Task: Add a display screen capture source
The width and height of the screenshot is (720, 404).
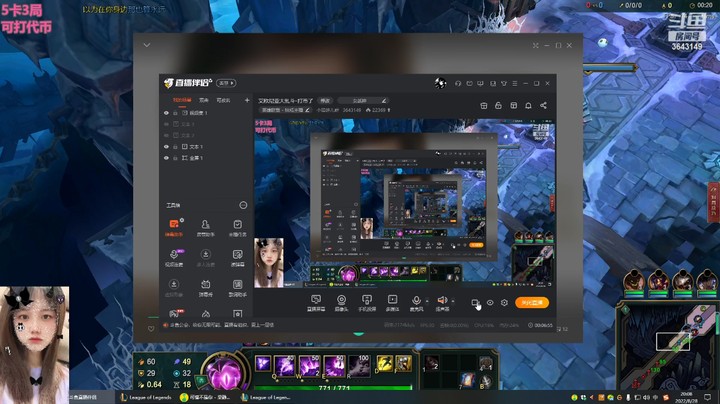Action: coord(316,303)
